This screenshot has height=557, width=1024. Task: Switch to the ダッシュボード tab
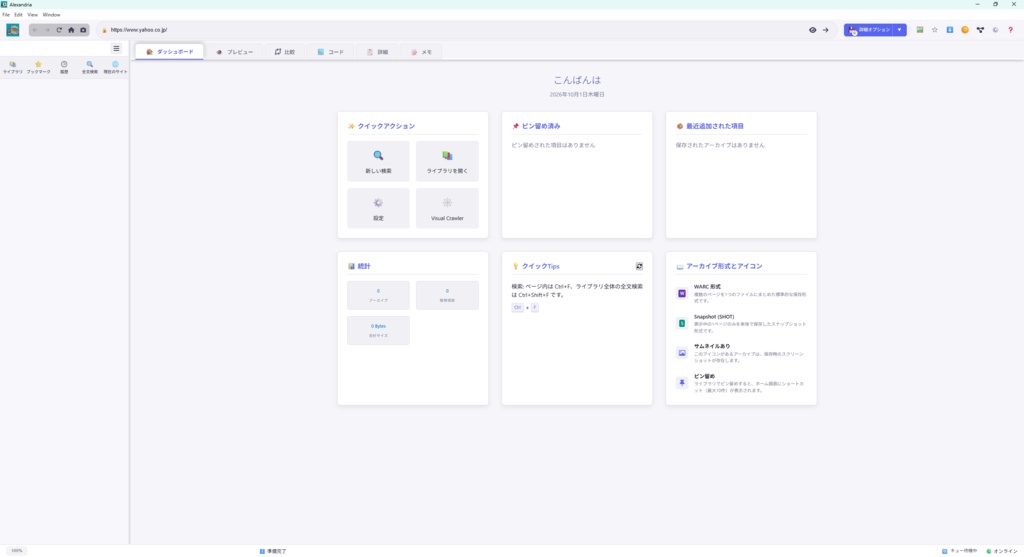coord(170,52)
